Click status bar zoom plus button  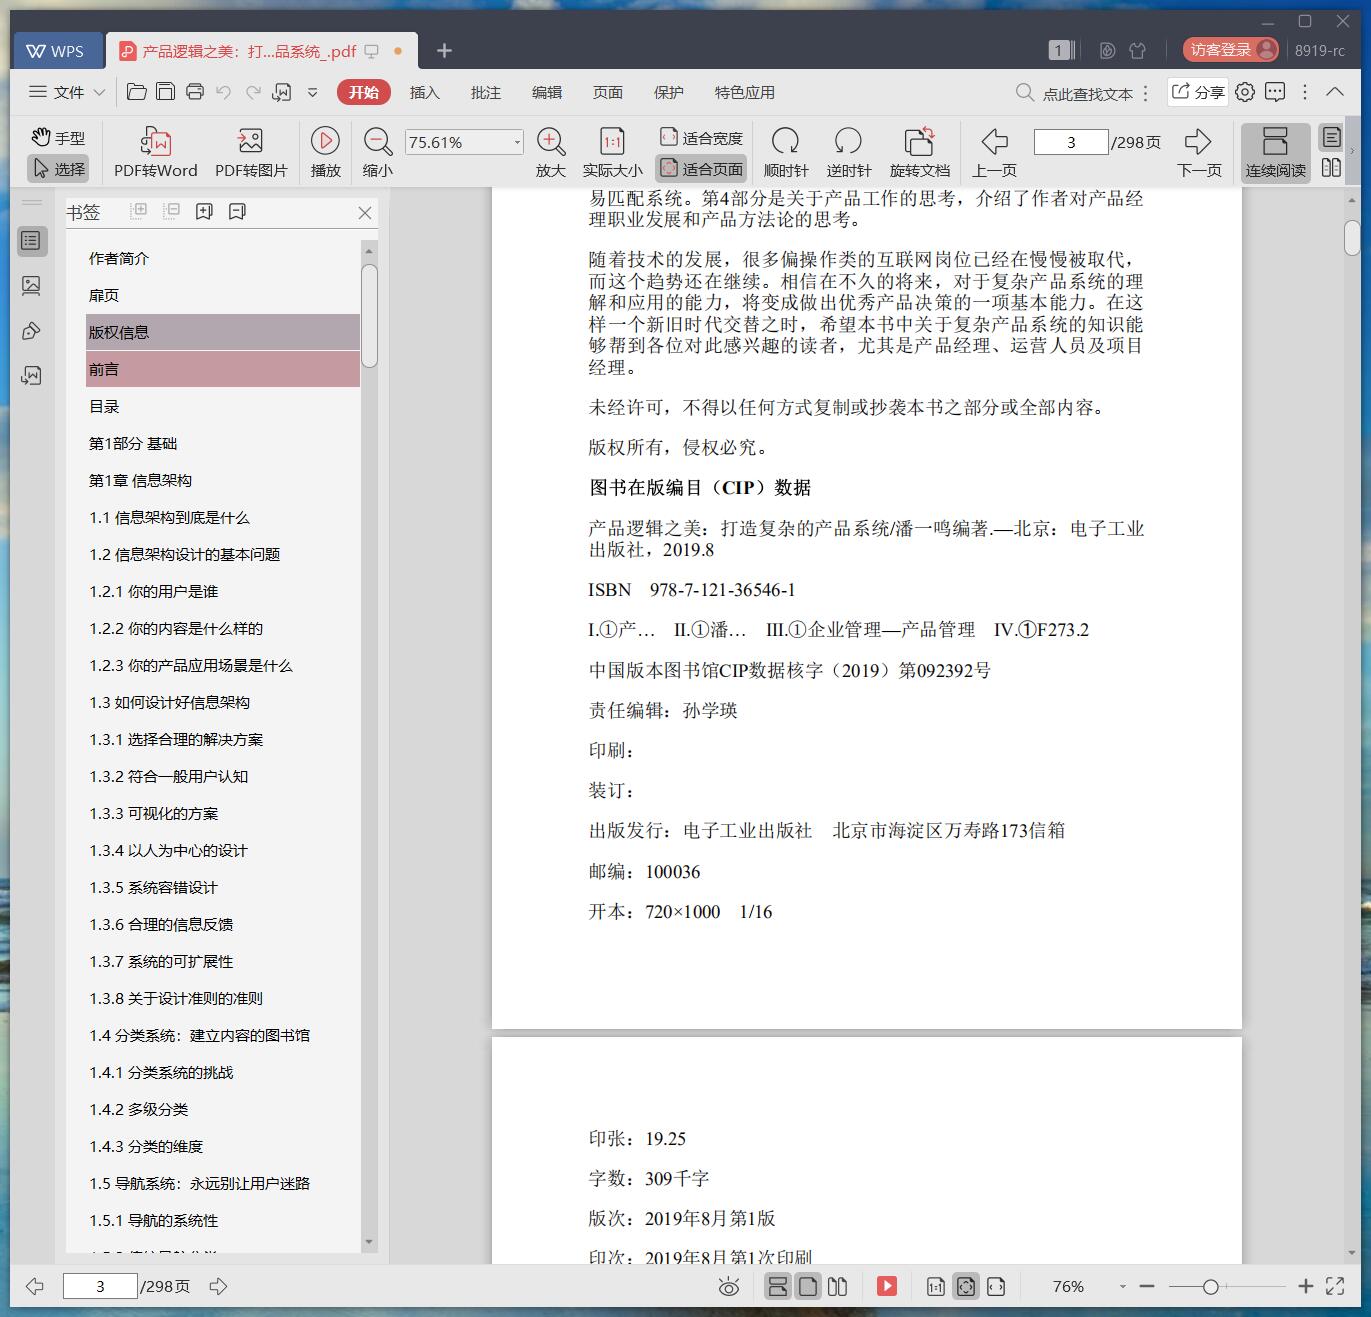point(1305,1287)
